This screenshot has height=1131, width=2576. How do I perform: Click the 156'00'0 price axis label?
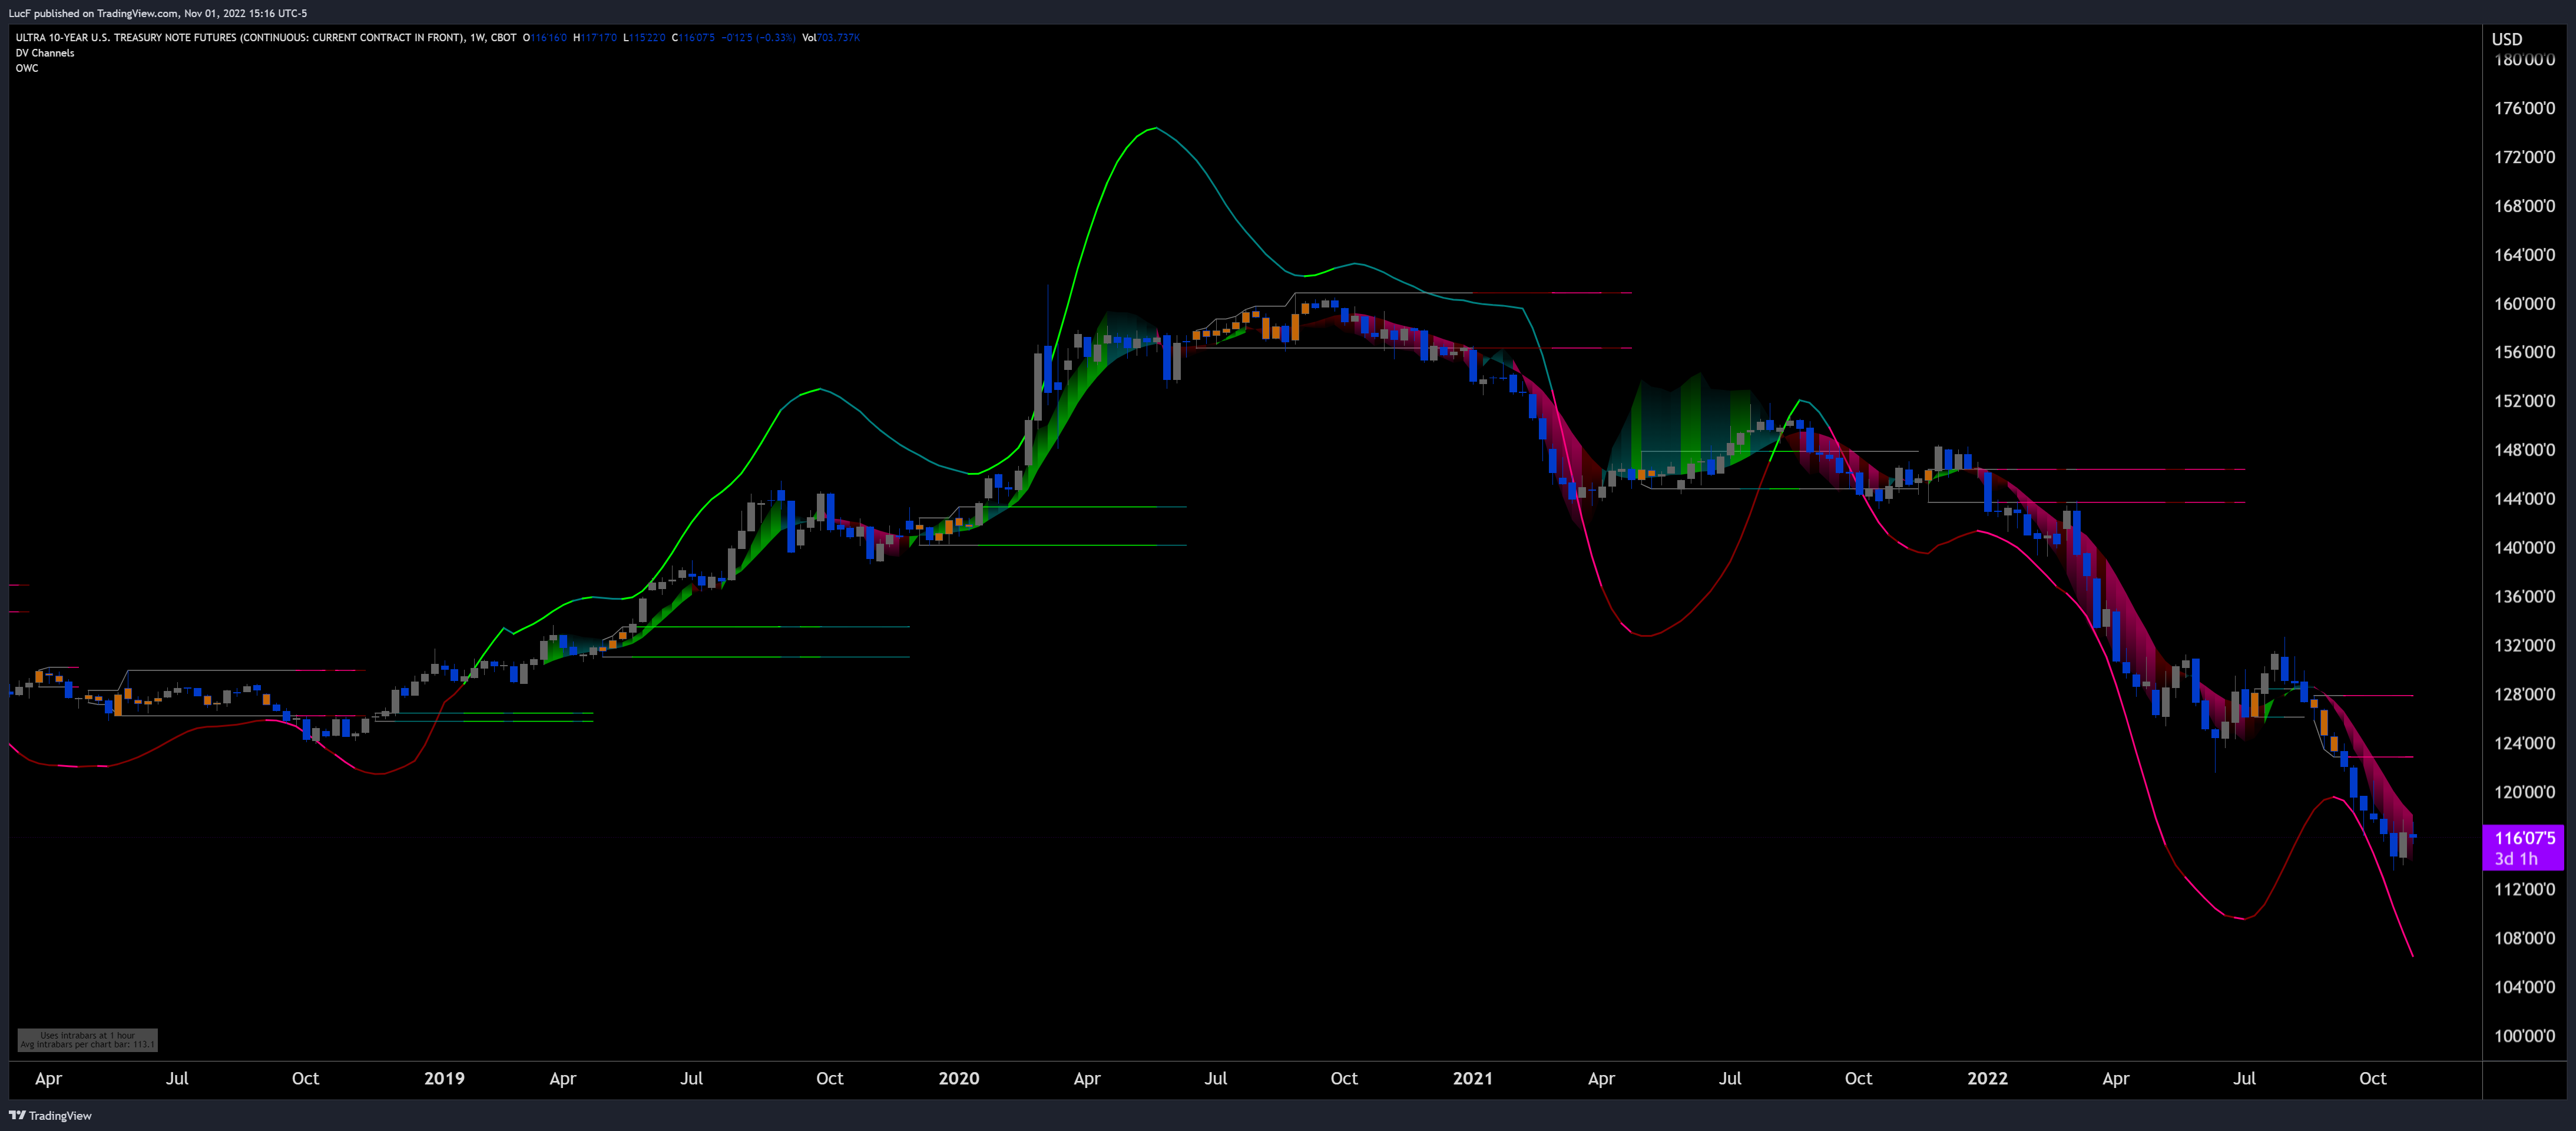click(x=2524, y=352)
